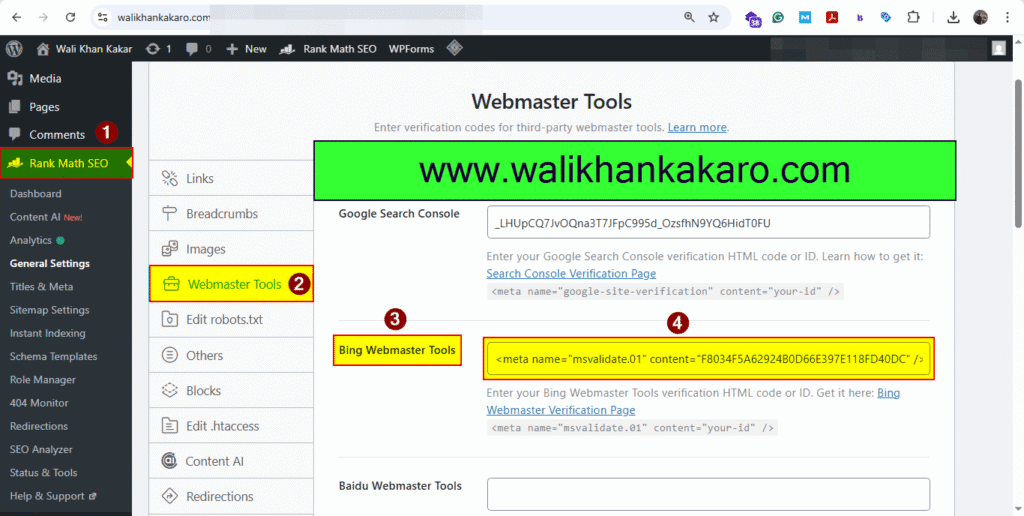Switch to Content AI settings tab

231,461
